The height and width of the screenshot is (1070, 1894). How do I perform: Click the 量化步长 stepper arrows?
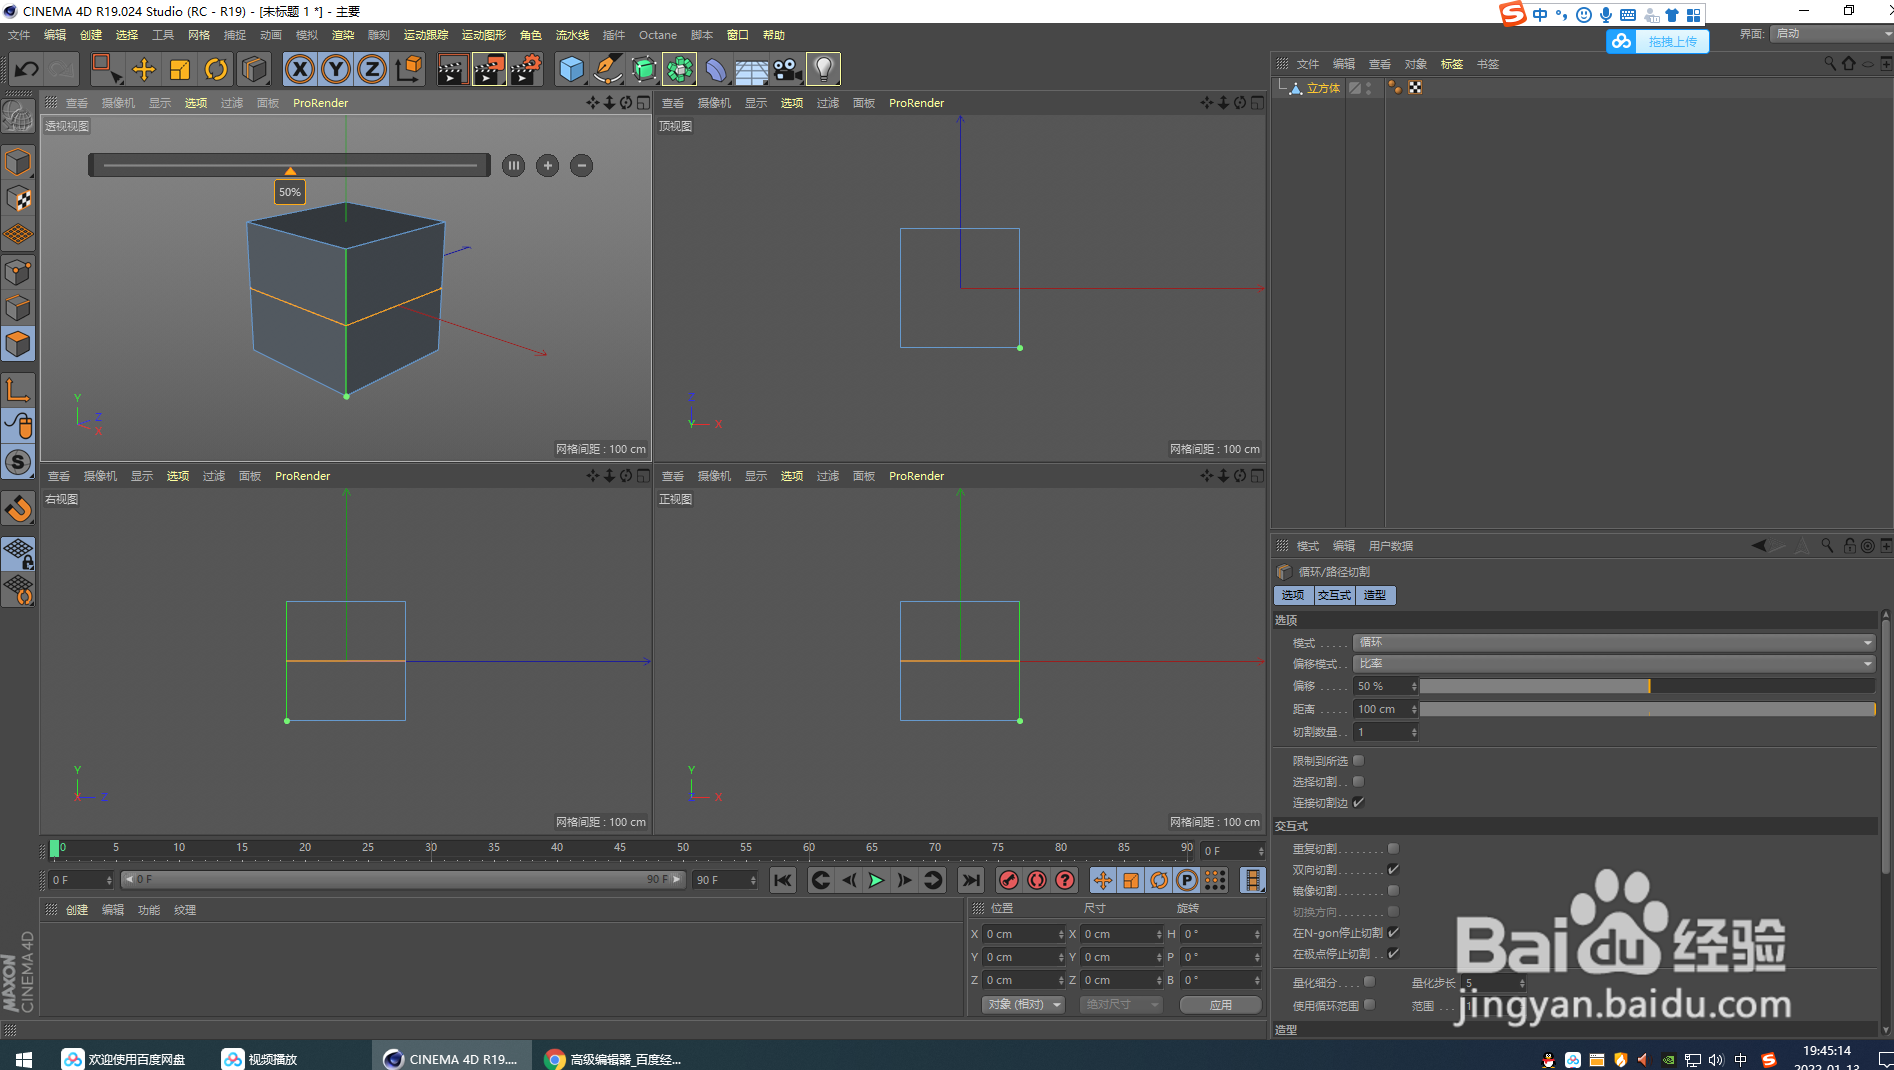(x=1522, y=983)
